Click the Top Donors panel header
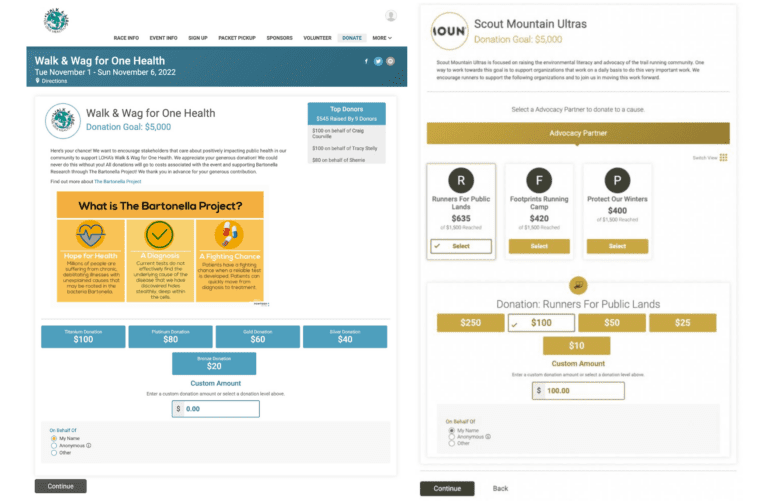768x501 pixels. pyautogui.click(x=346, y=114)
